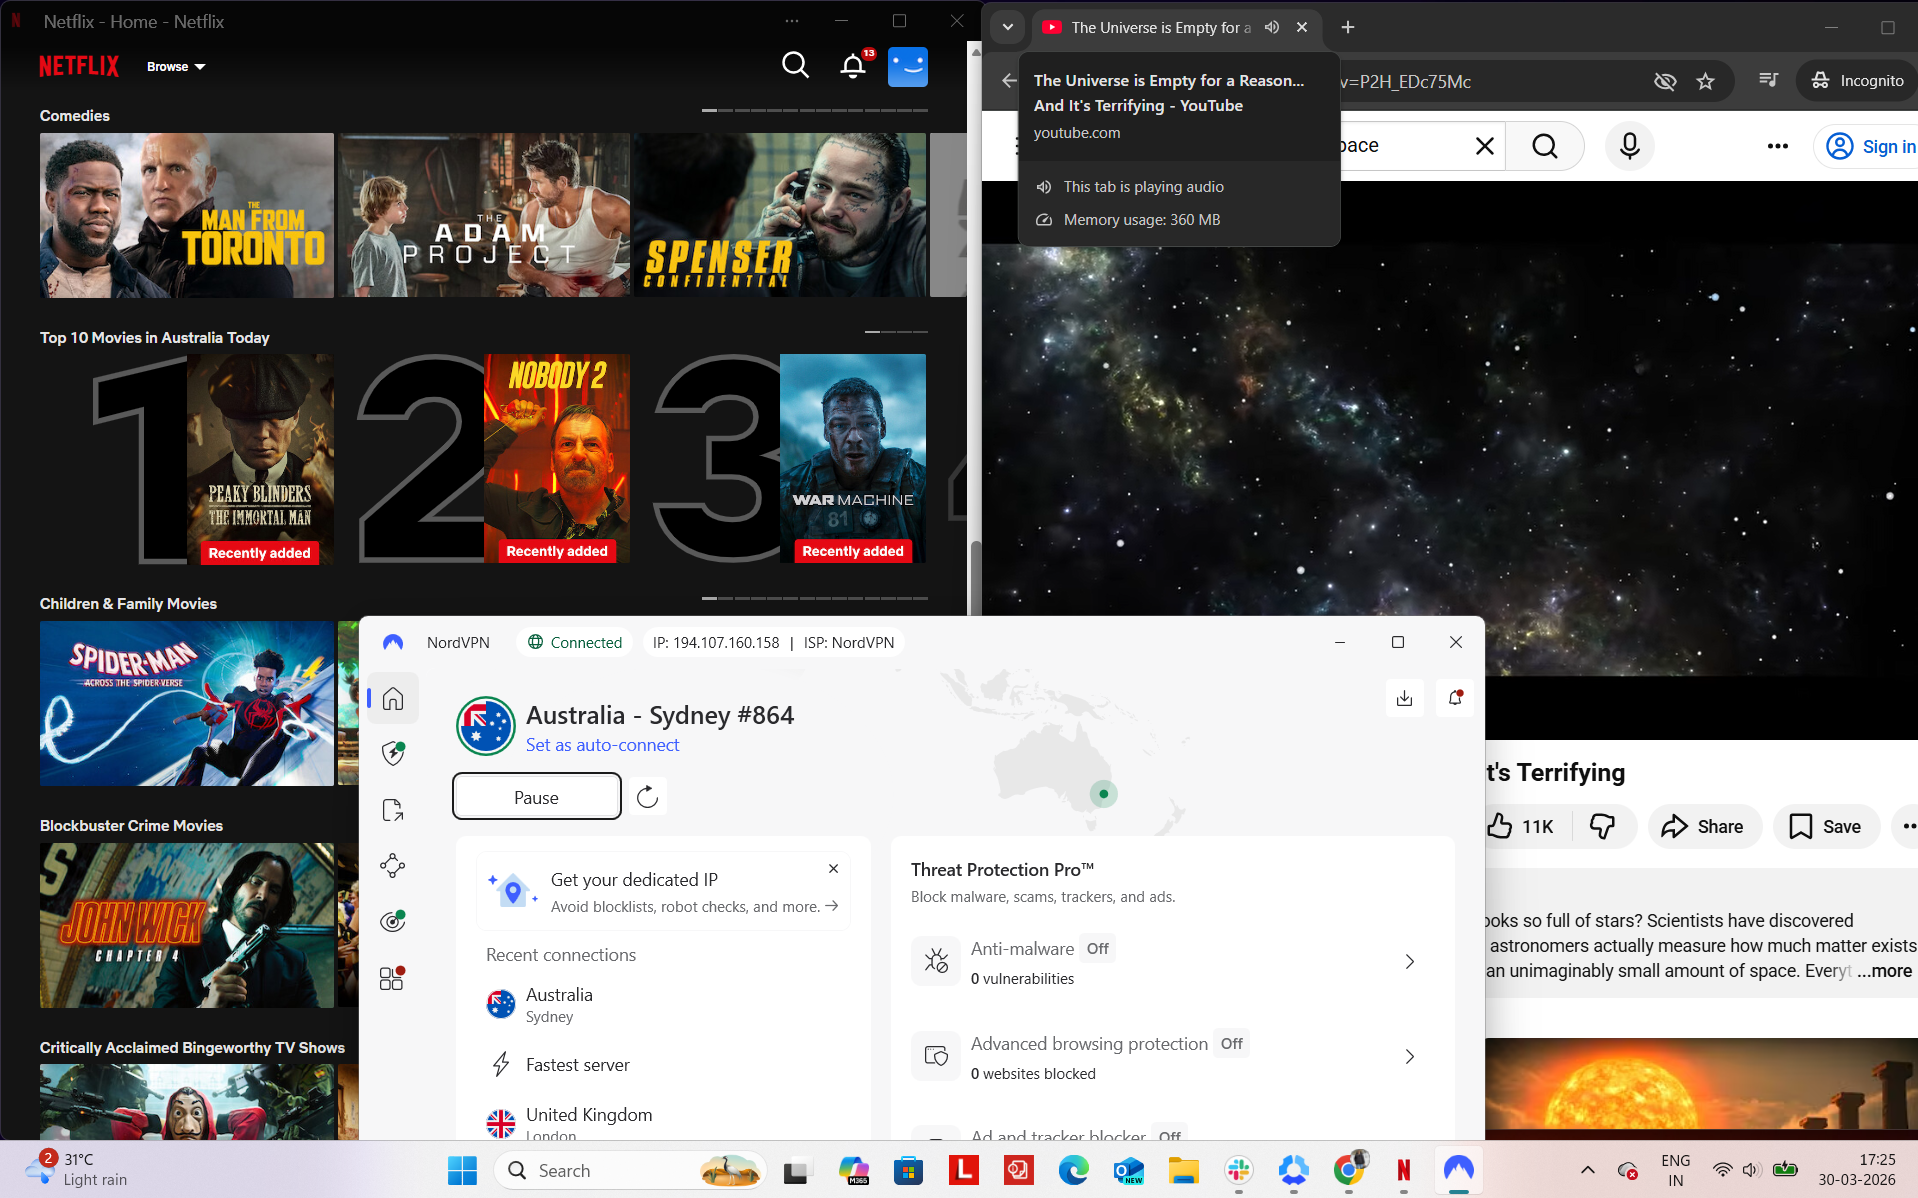Viewport: 1918px width, 1198px height.
Task: Select the Meshnet icon in NordVPN
Action: (x=392, y=866)
